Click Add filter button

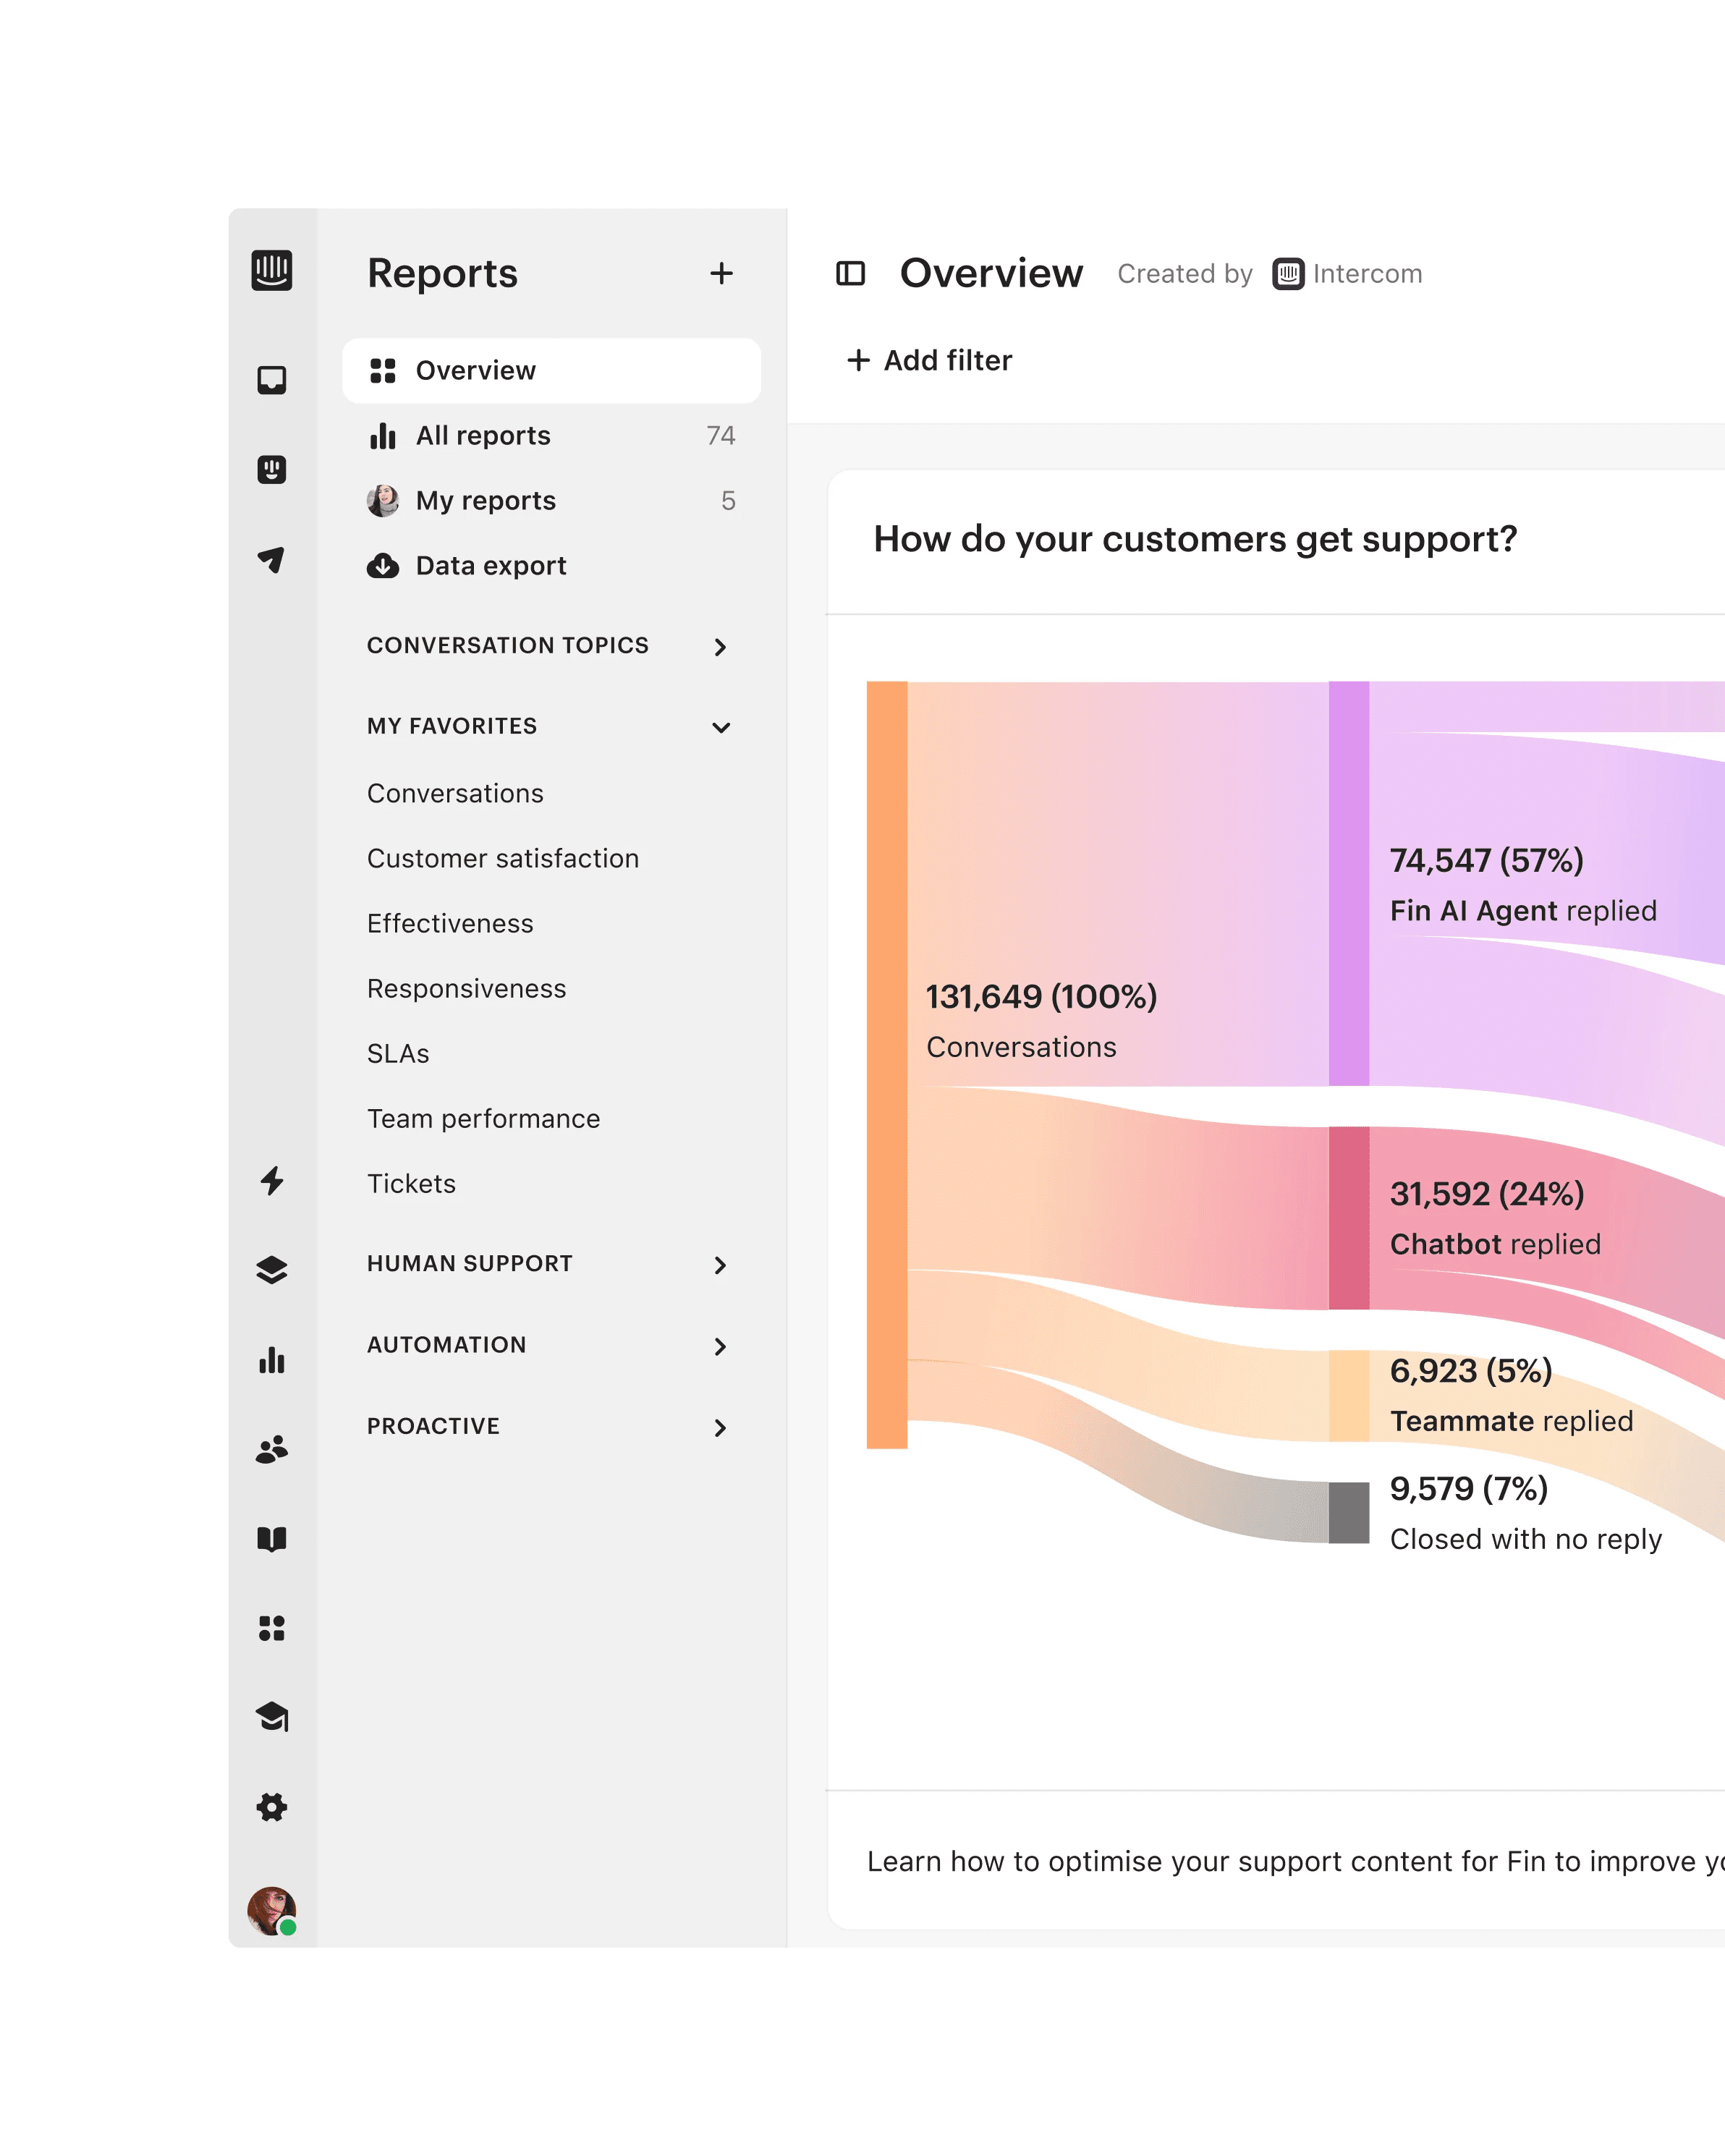point(929,360)
